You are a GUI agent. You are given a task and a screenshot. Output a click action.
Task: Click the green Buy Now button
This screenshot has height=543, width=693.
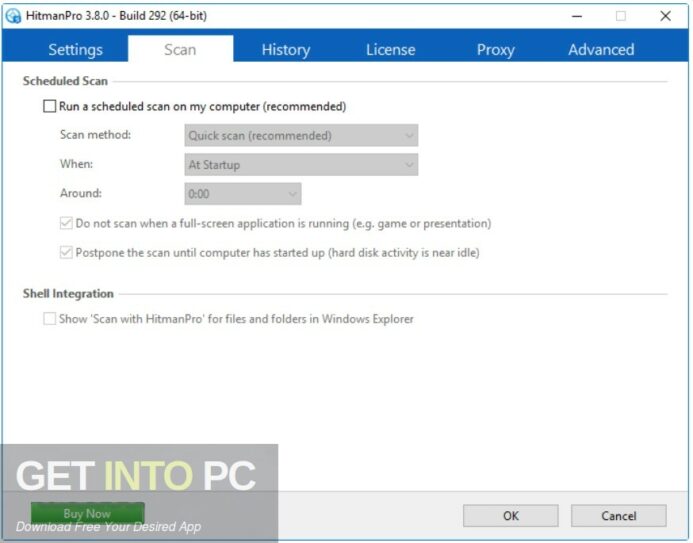[87, 513]
